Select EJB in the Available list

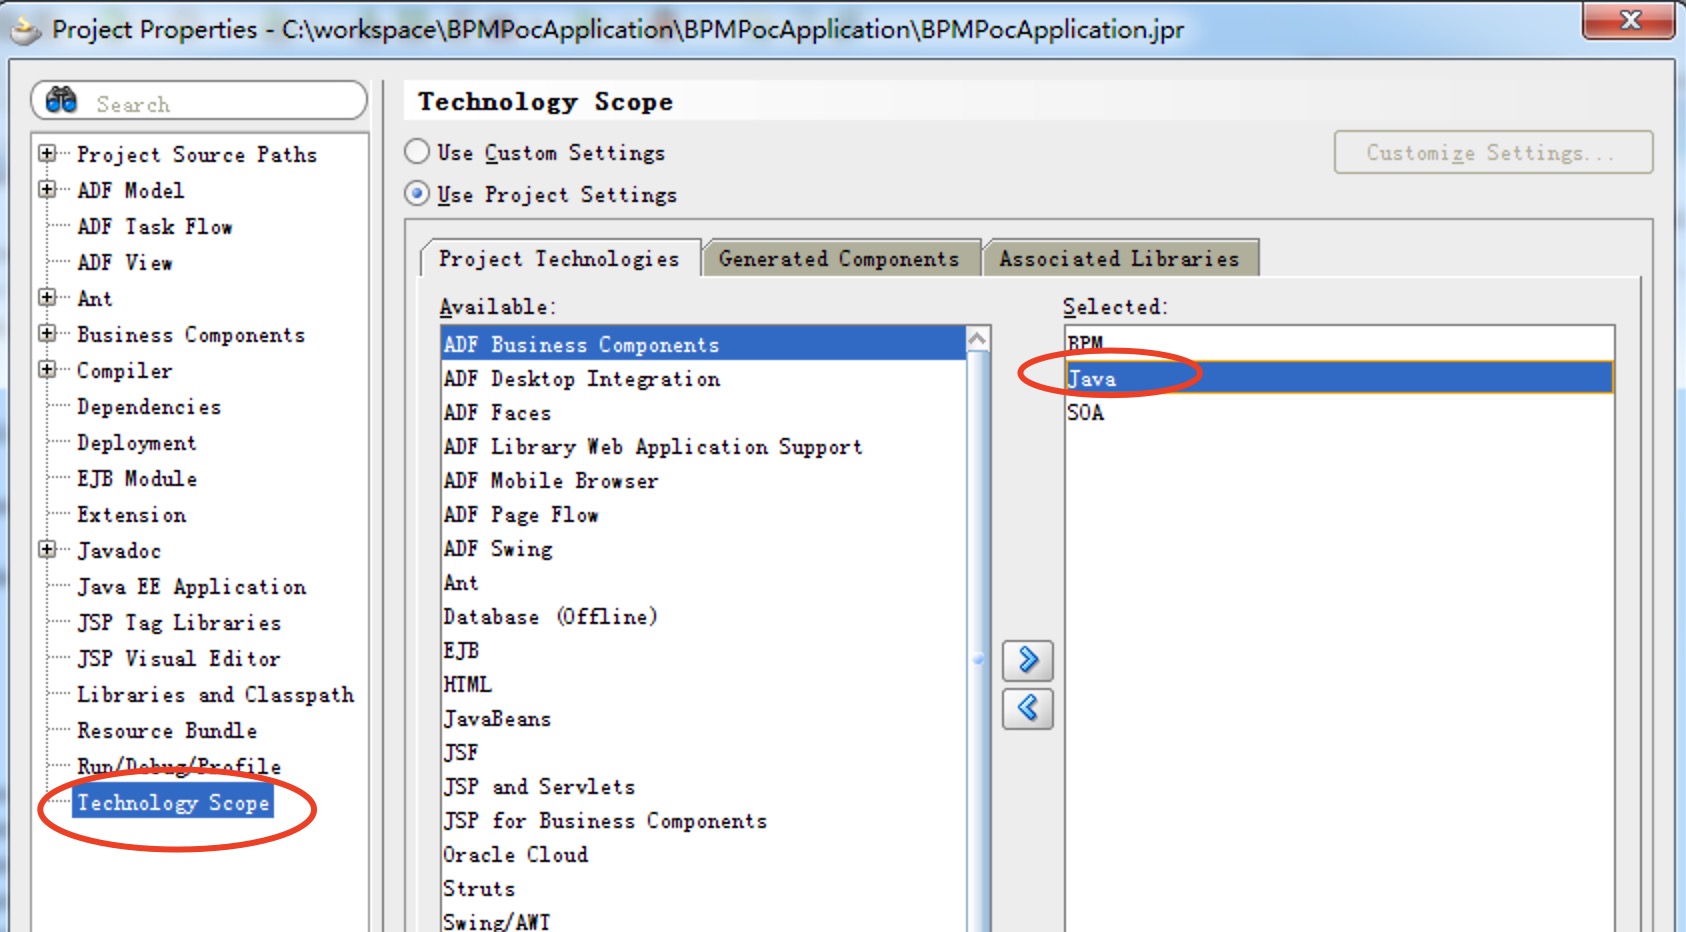(703, 651)
